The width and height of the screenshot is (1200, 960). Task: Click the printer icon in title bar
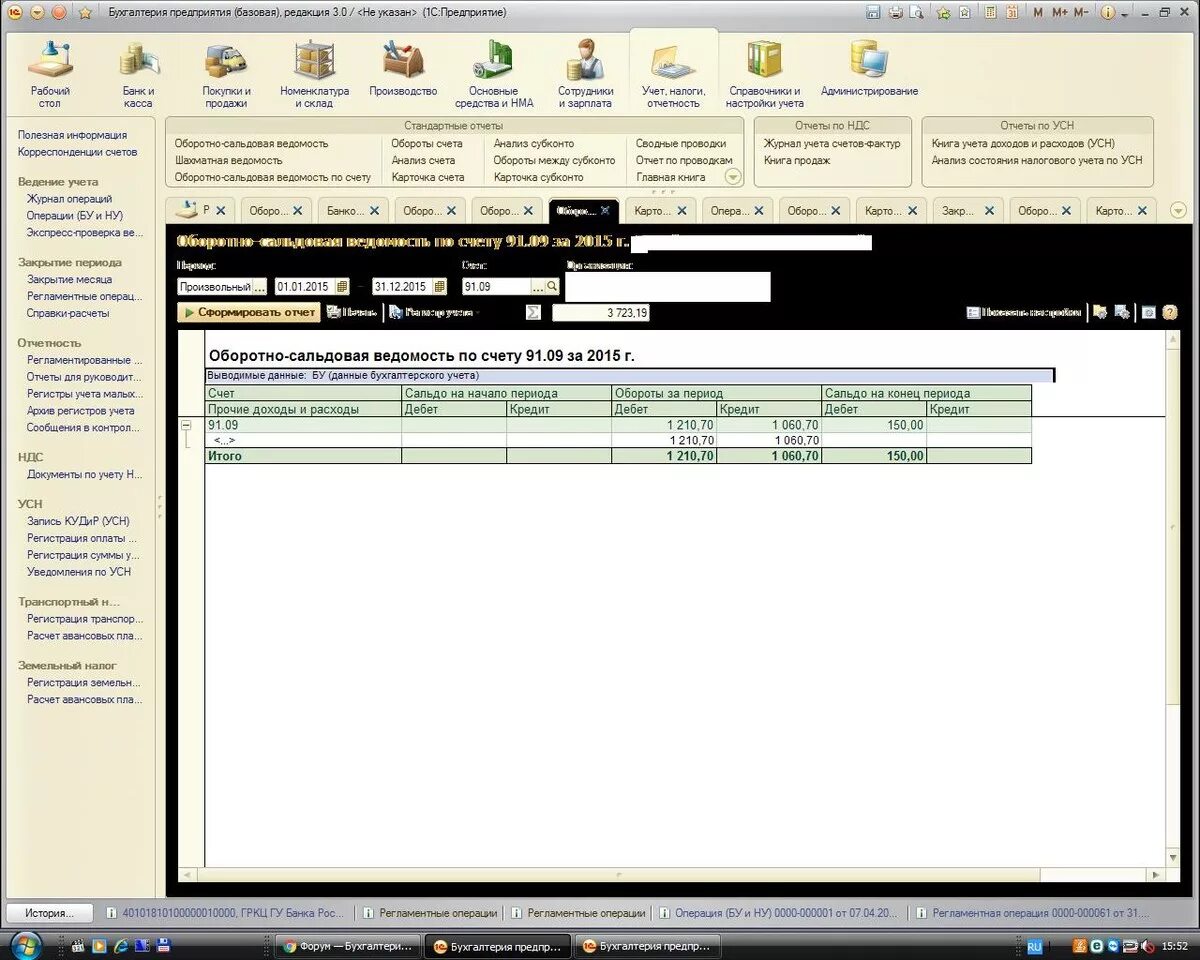coord(895,12)
